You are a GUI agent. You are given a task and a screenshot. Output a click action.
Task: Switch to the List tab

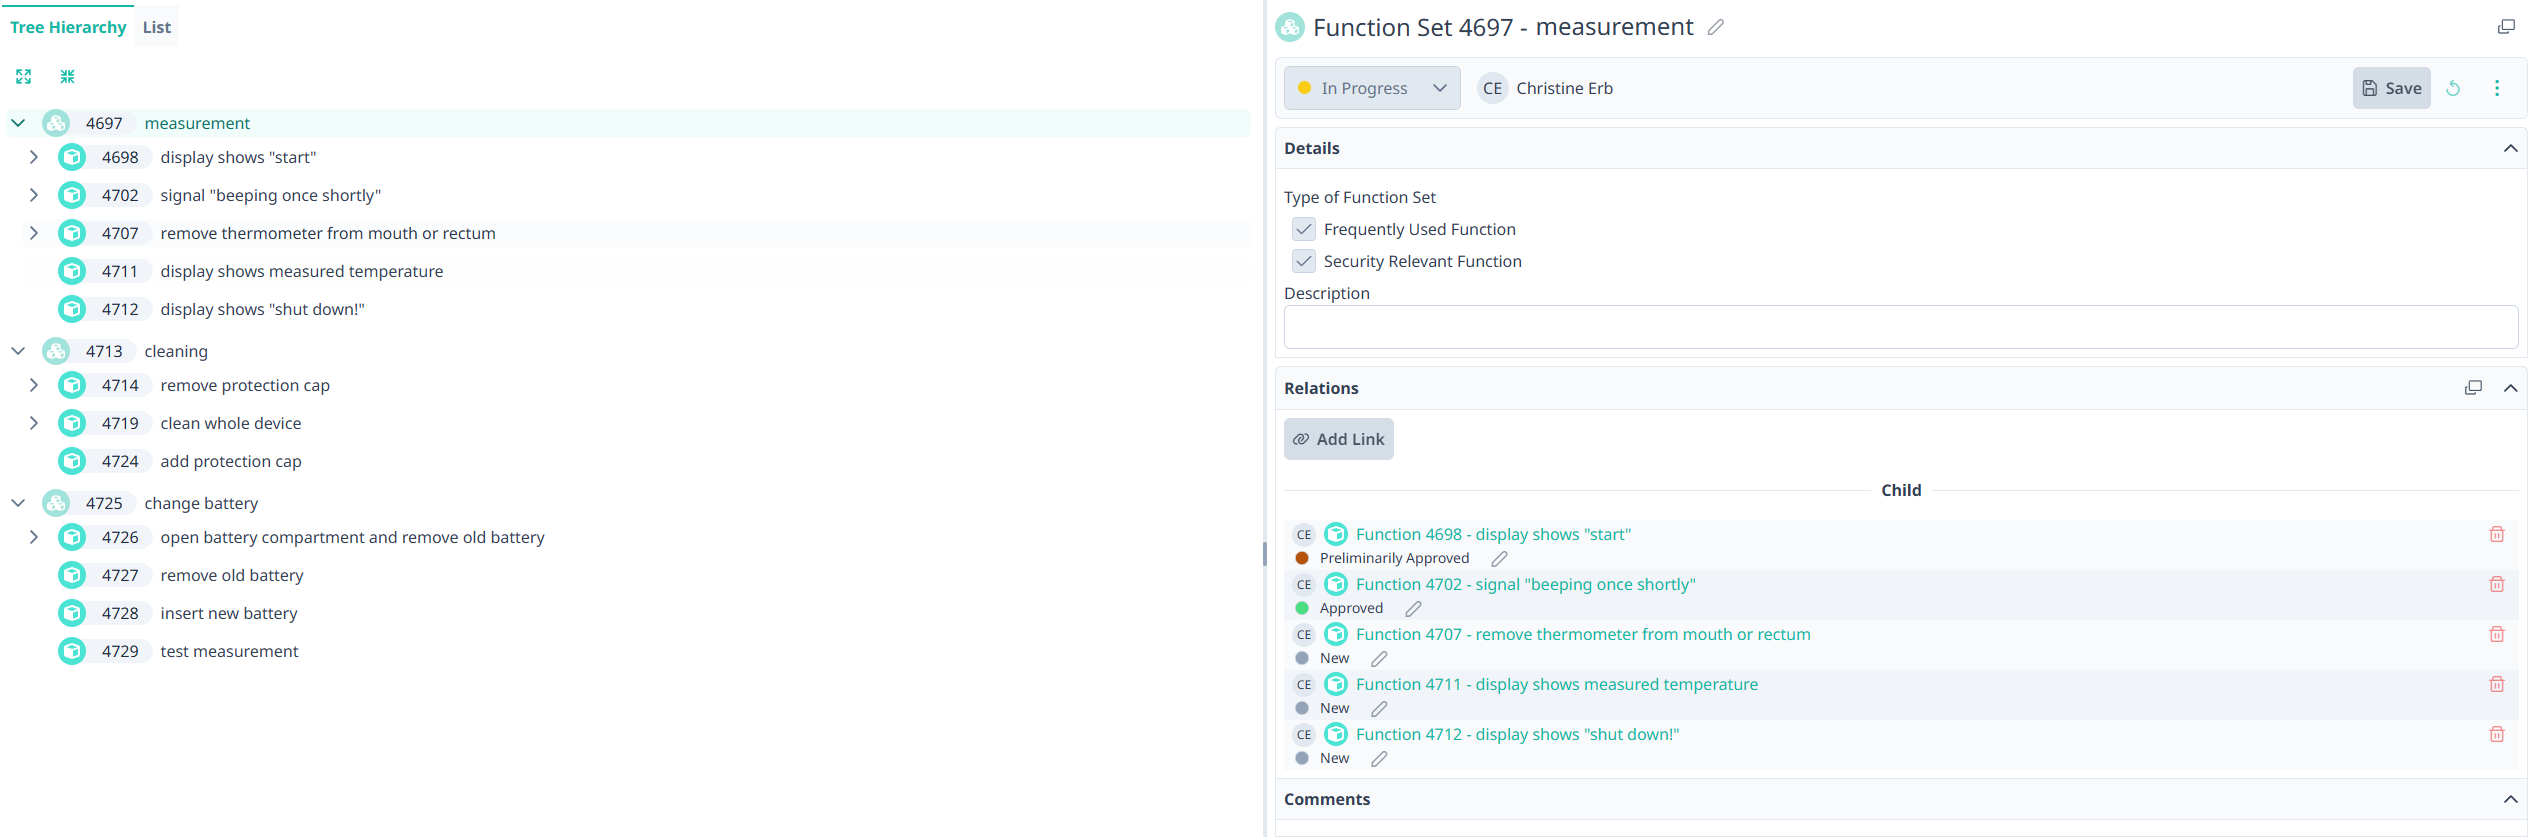pos(157,27)
